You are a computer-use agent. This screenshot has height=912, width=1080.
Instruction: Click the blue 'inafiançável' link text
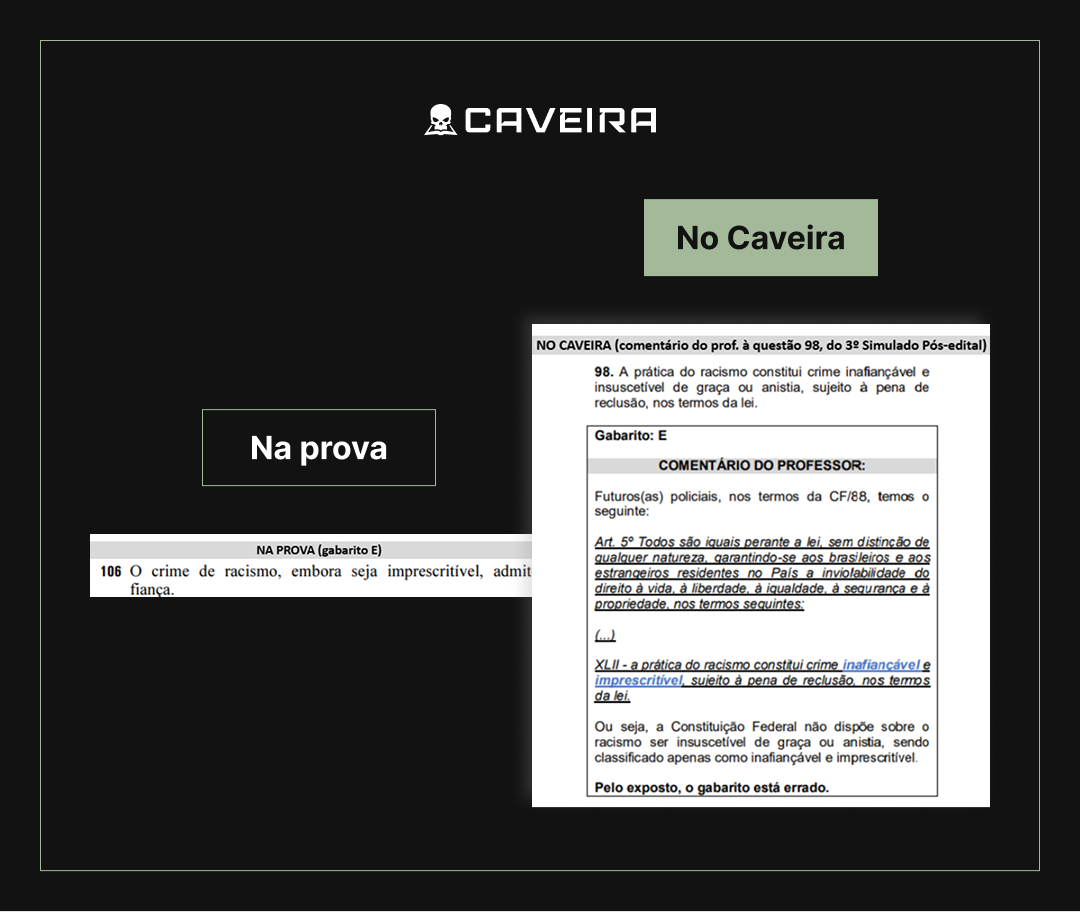tap(881, 665)
